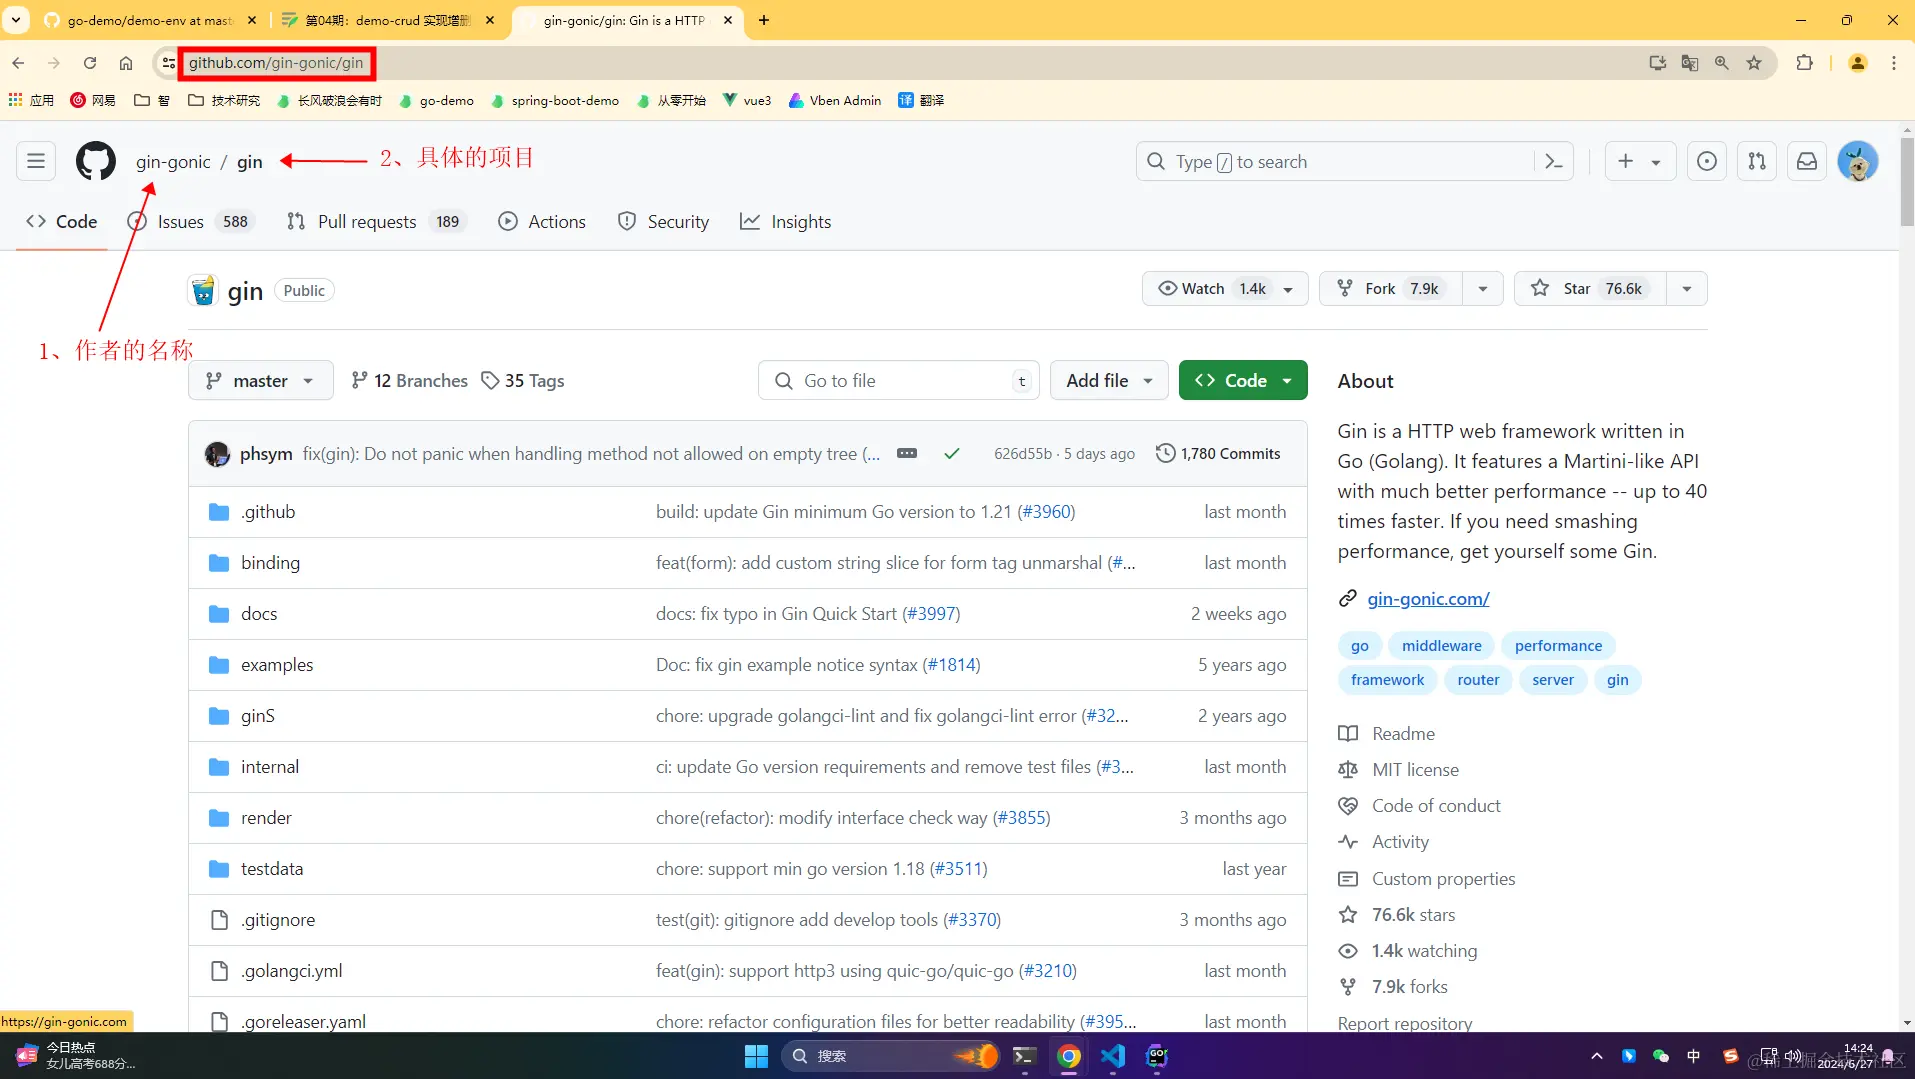Open the browser profile icon

(x=1858, y=63)
